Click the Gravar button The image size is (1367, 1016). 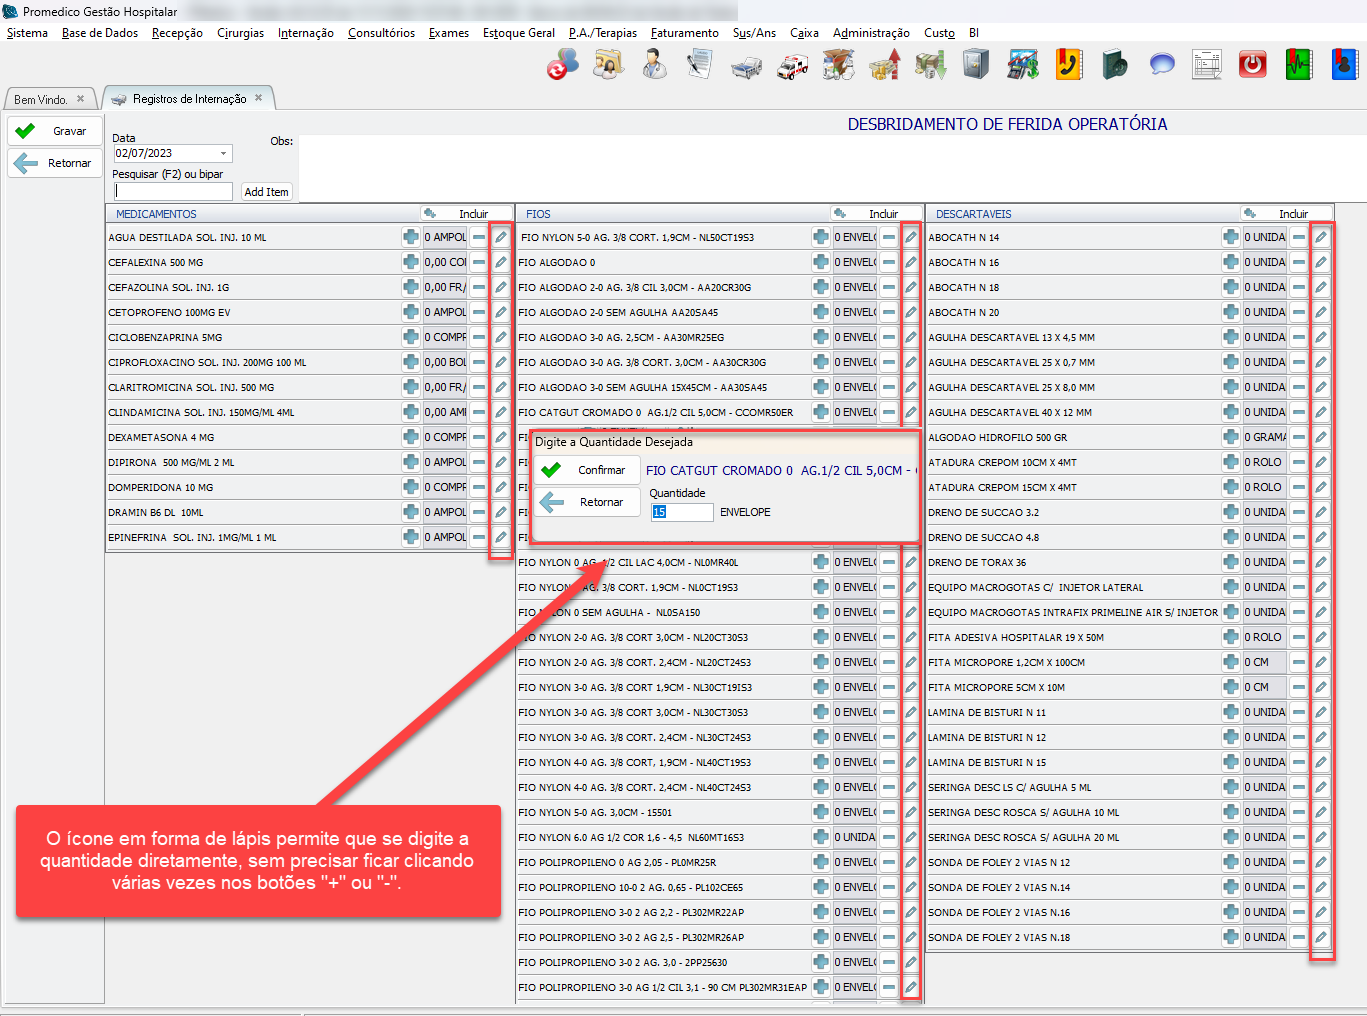(x=55, y=131)
